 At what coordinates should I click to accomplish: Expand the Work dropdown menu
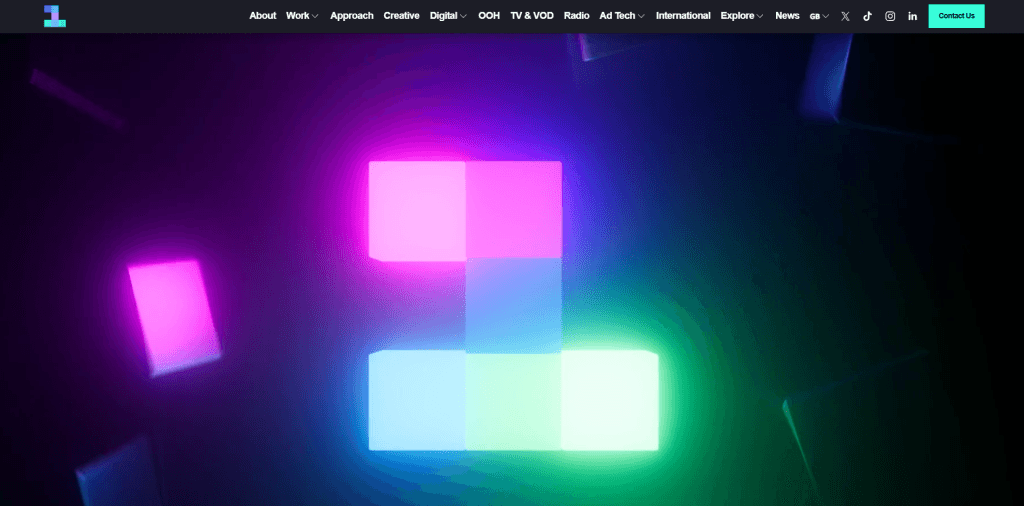click(302, 16)
